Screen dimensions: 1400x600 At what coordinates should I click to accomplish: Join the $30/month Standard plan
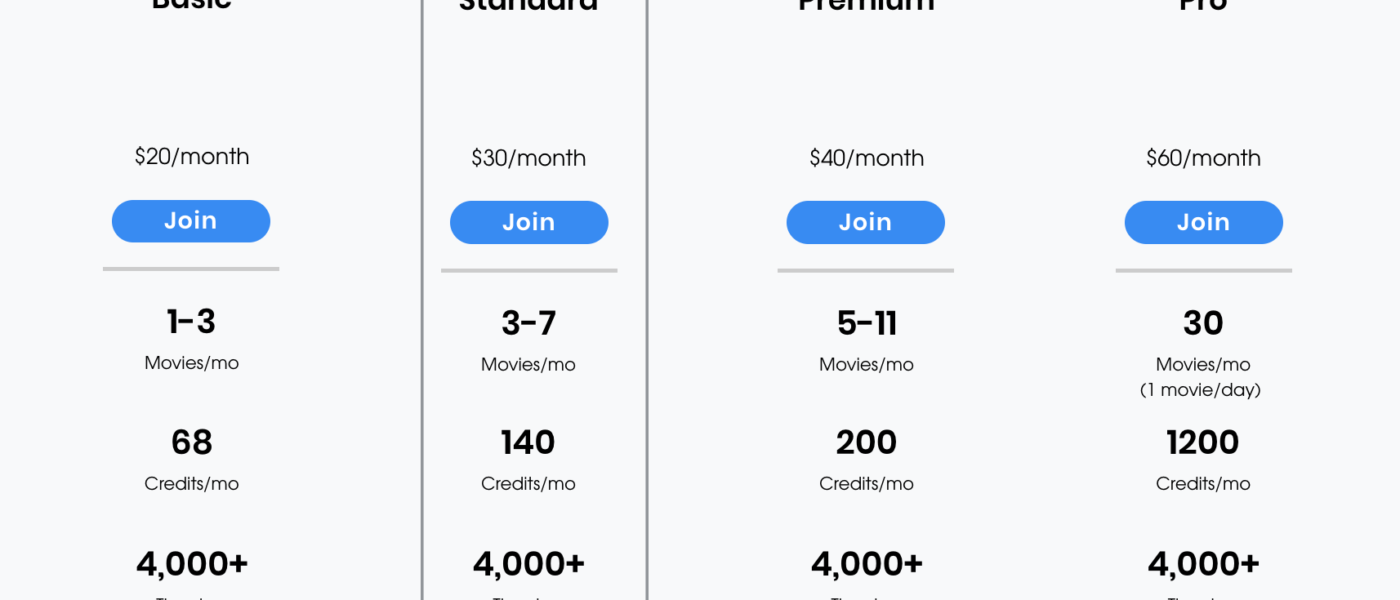(529, 222)
